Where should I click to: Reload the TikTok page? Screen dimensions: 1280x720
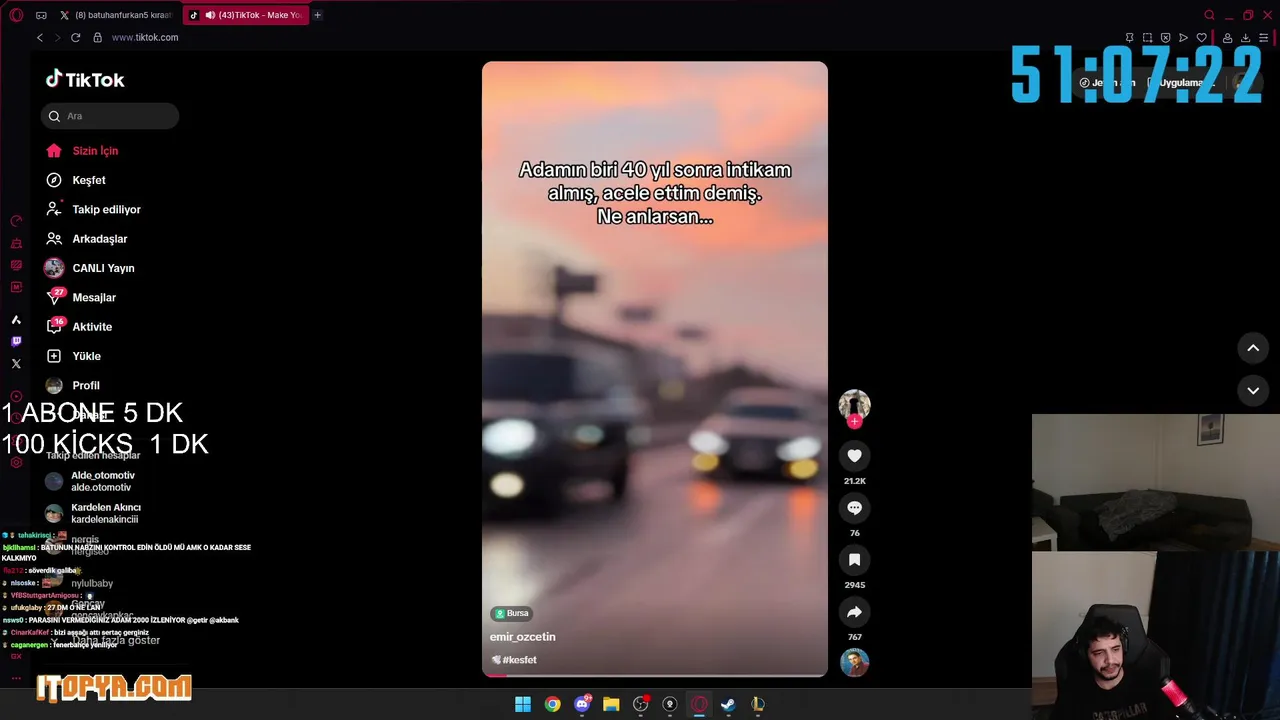[75, 37]
